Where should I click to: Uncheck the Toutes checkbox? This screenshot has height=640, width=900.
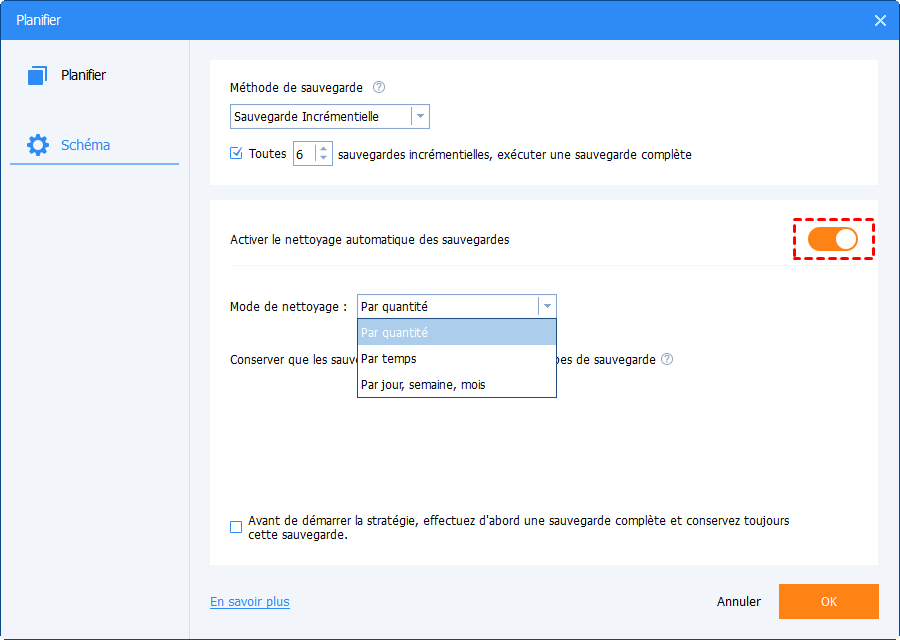click(x=236, y=153)
